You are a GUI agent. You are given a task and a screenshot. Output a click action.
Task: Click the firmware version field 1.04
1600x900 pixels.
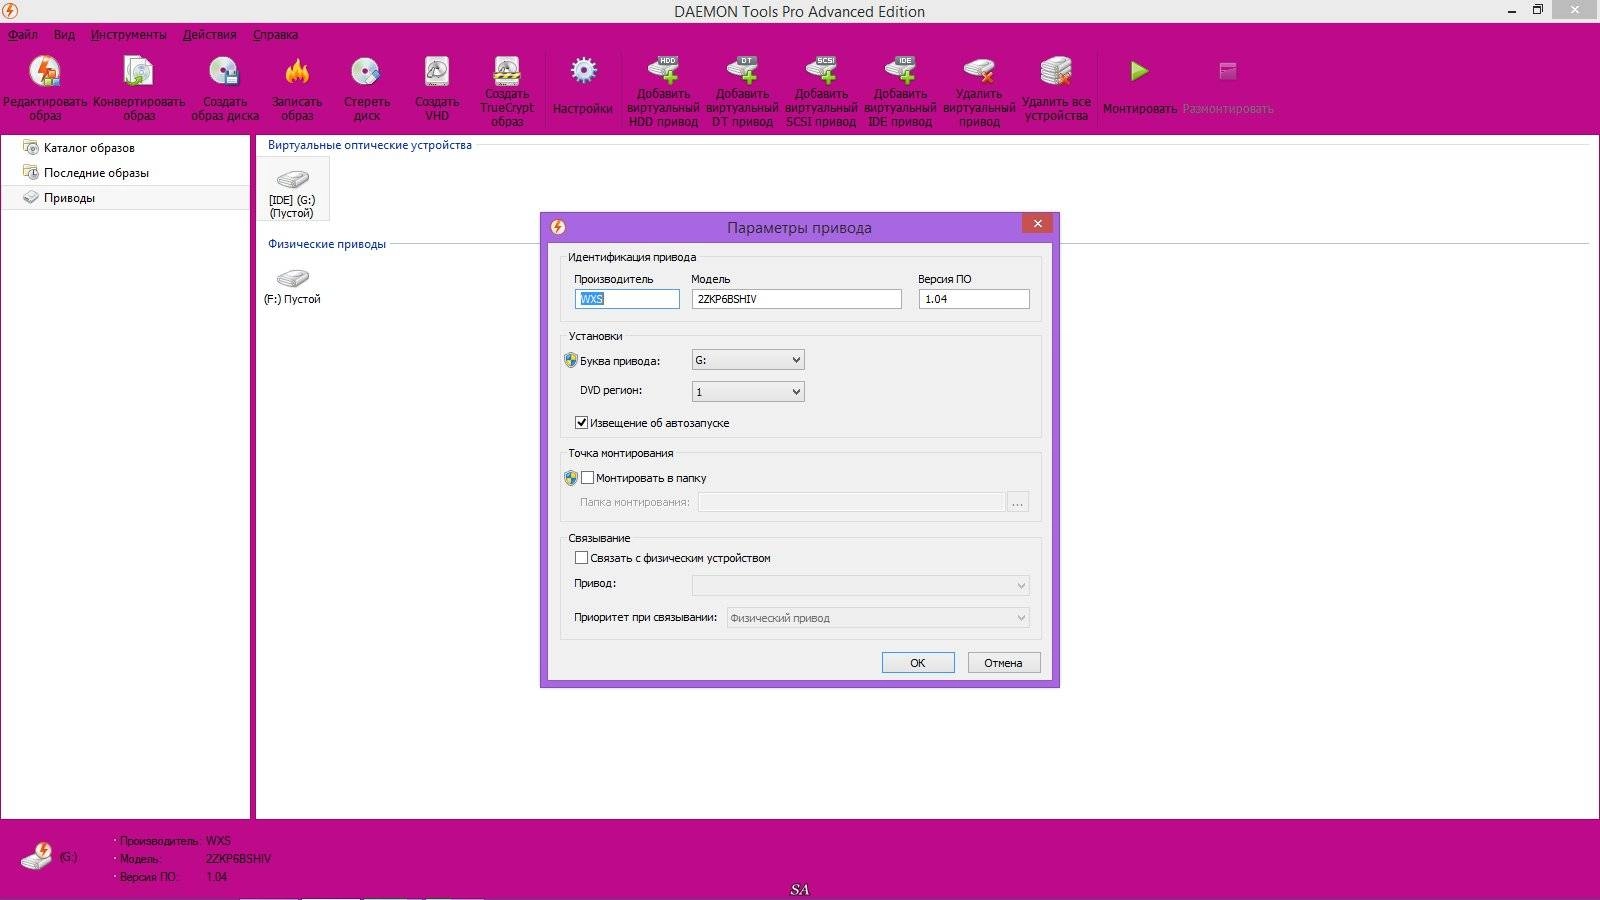pos(974,299)
